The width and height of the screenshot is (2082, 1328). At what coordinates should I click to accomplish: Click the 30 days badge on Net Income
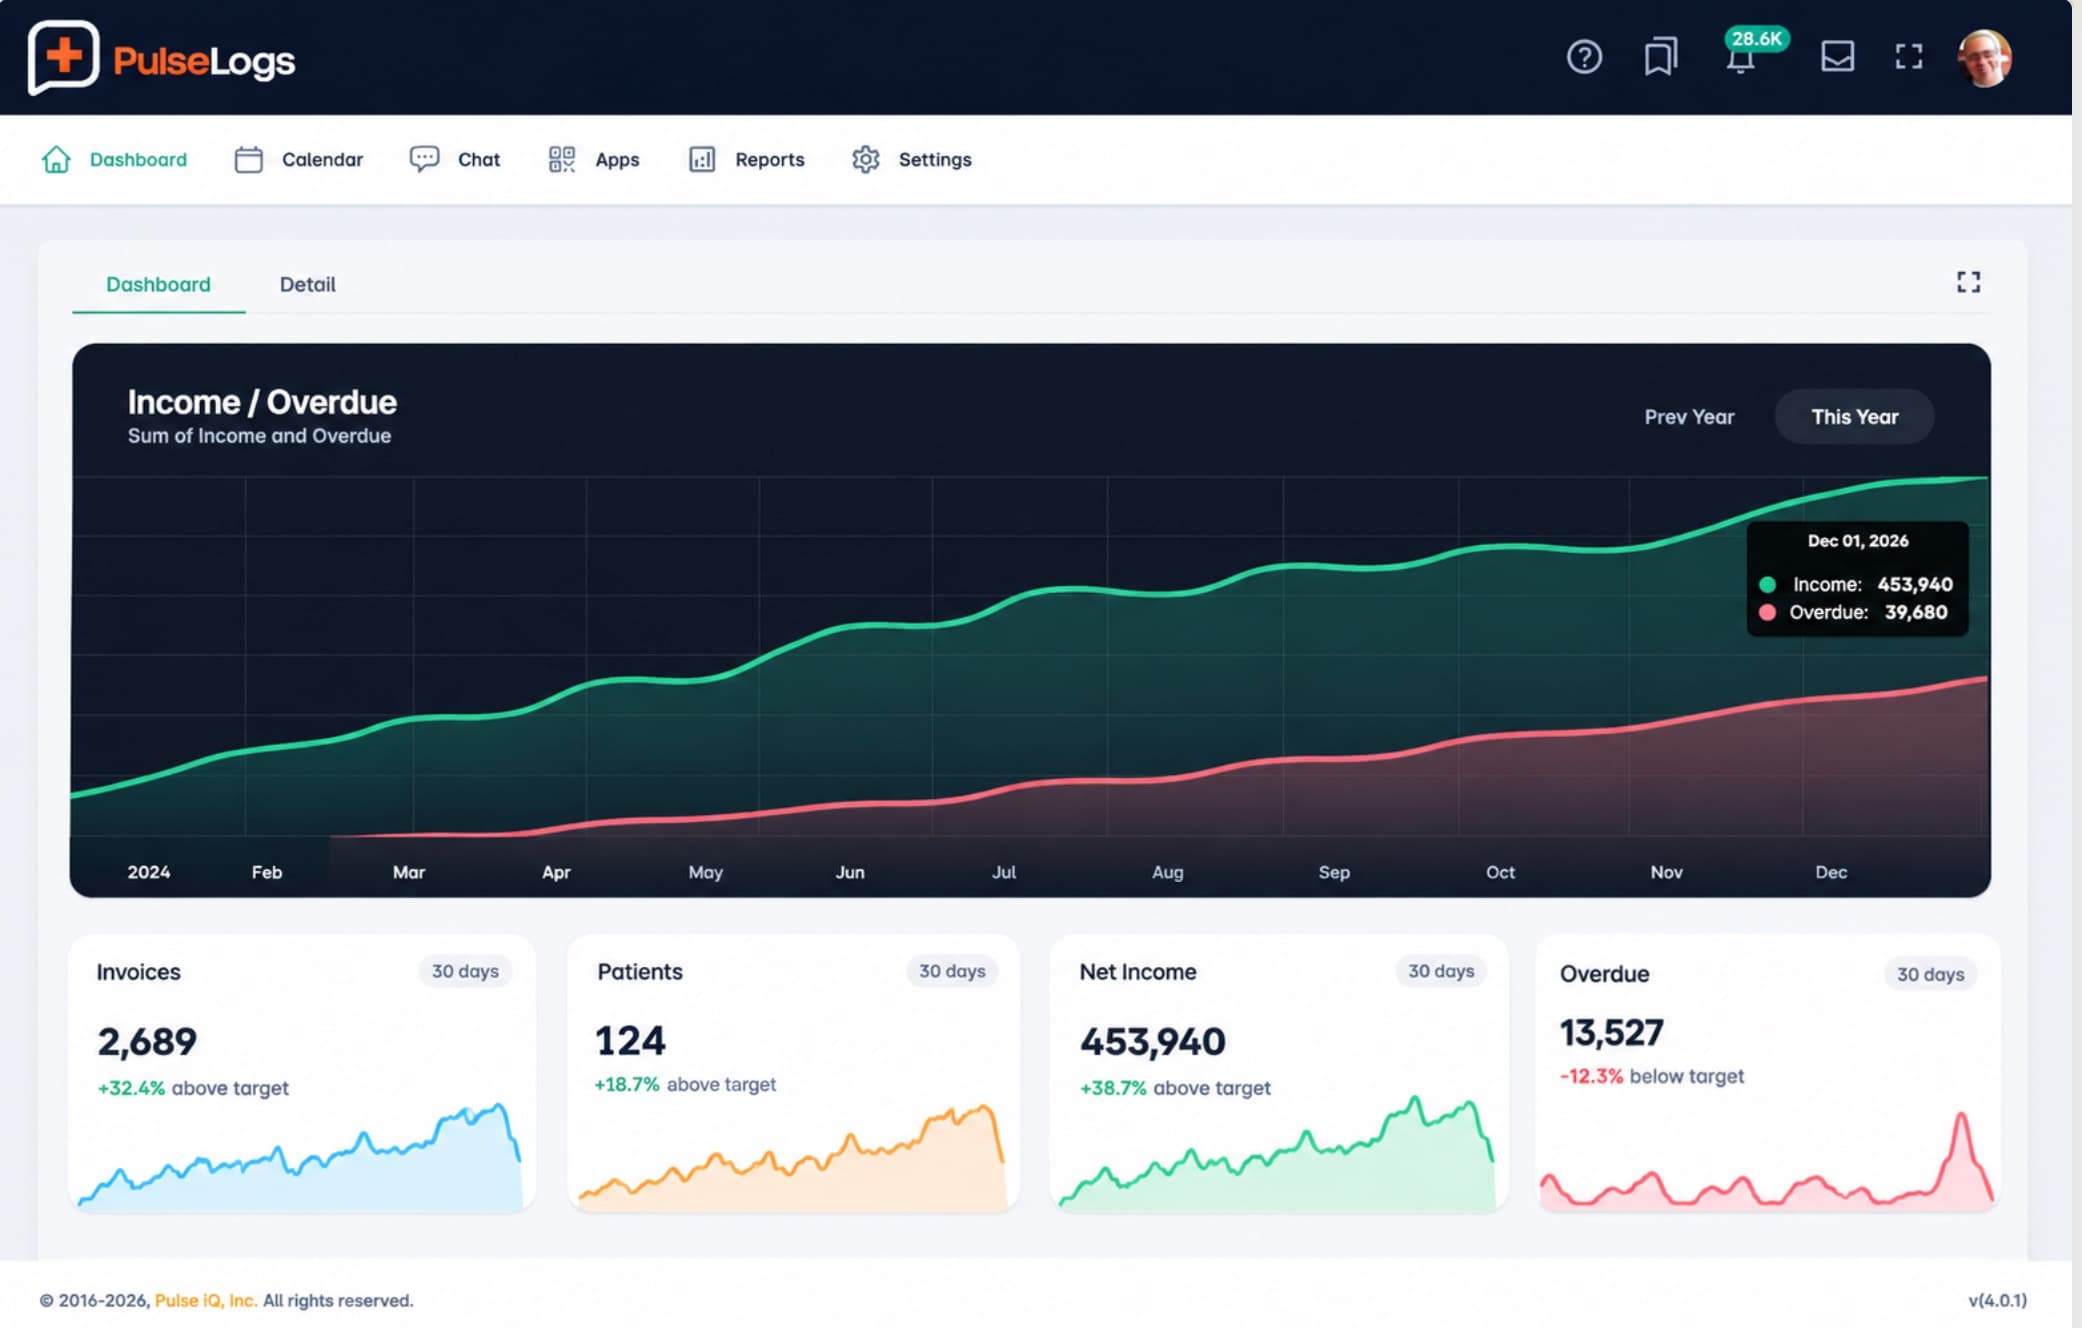[1441, 971]
